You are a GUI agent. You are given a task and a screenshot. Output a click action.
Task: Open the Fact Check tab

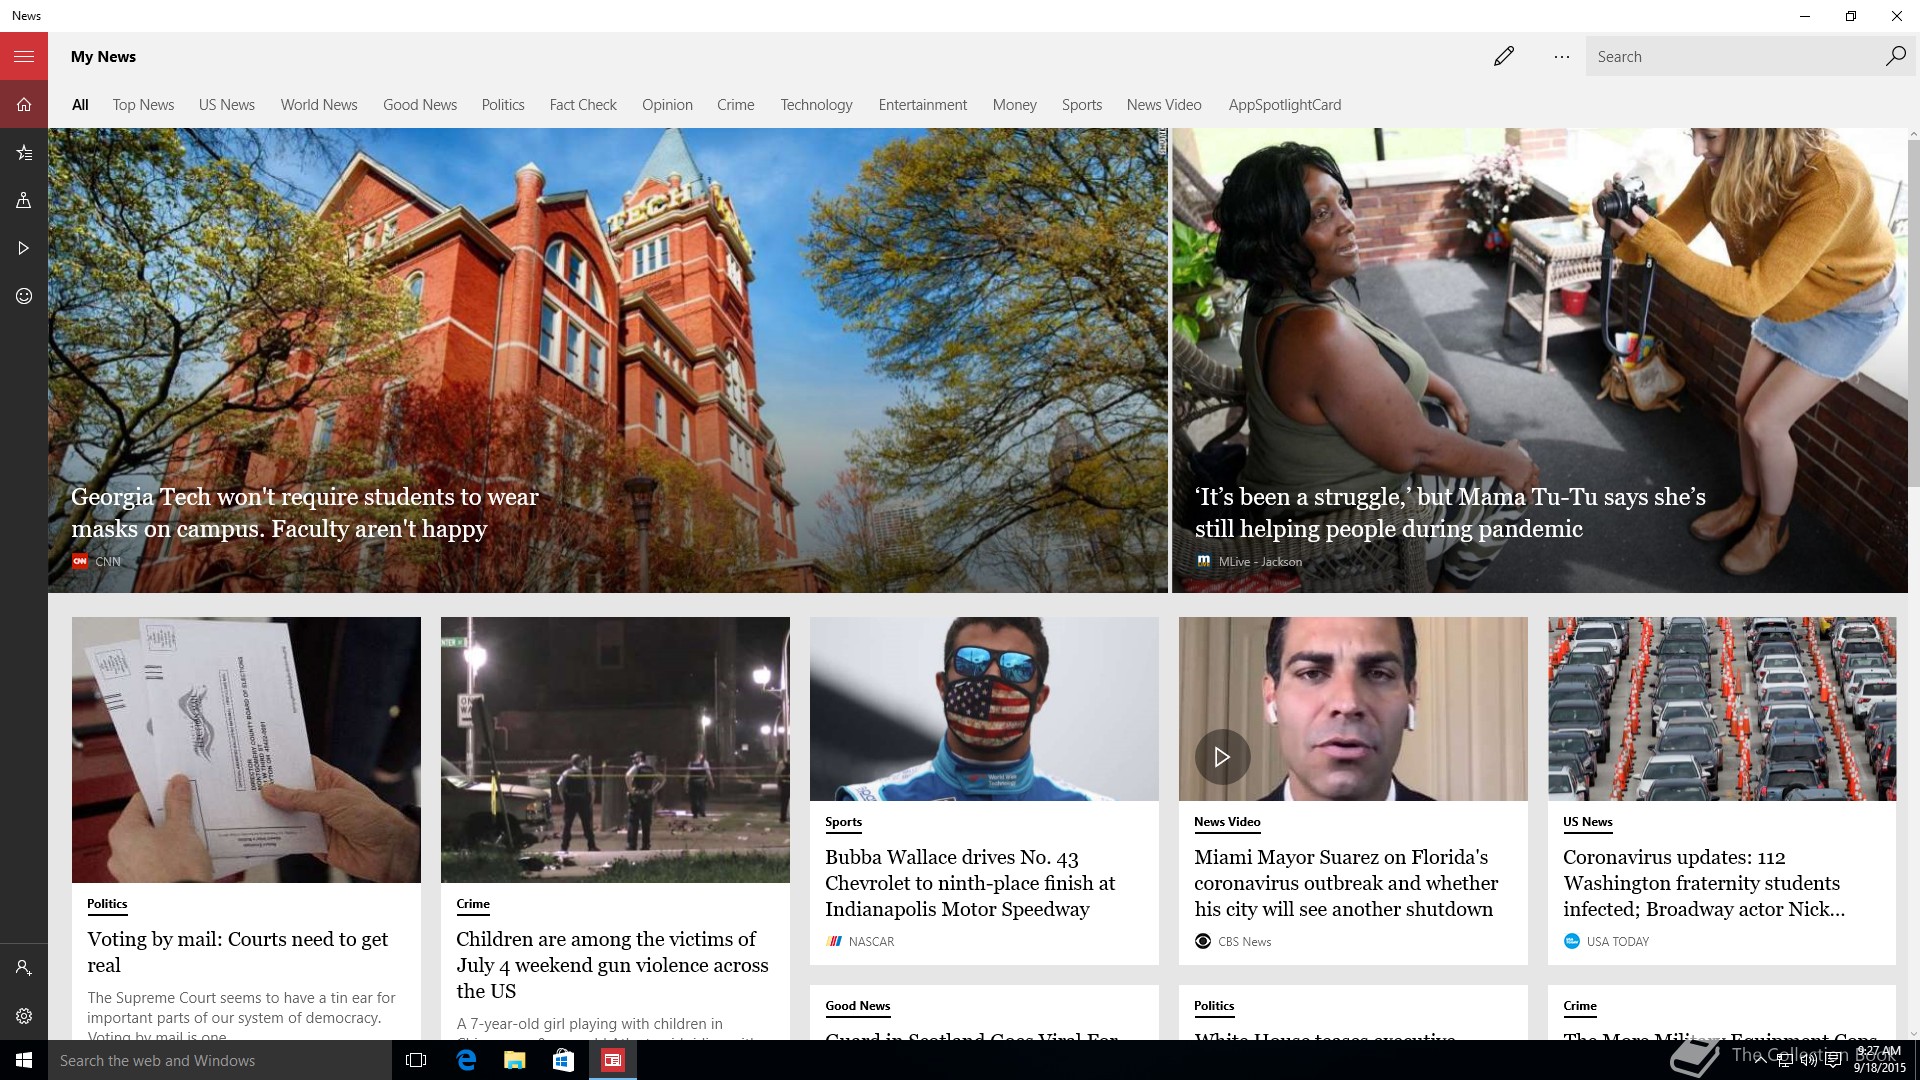(x=583, y=105)
